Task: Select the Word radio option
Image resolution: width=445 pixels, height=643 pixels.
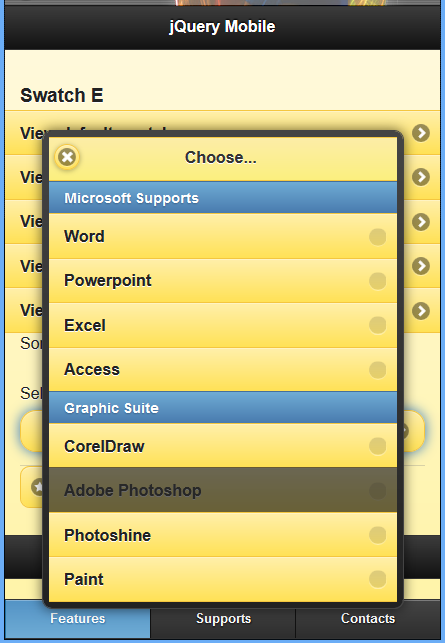Action: 377,237
